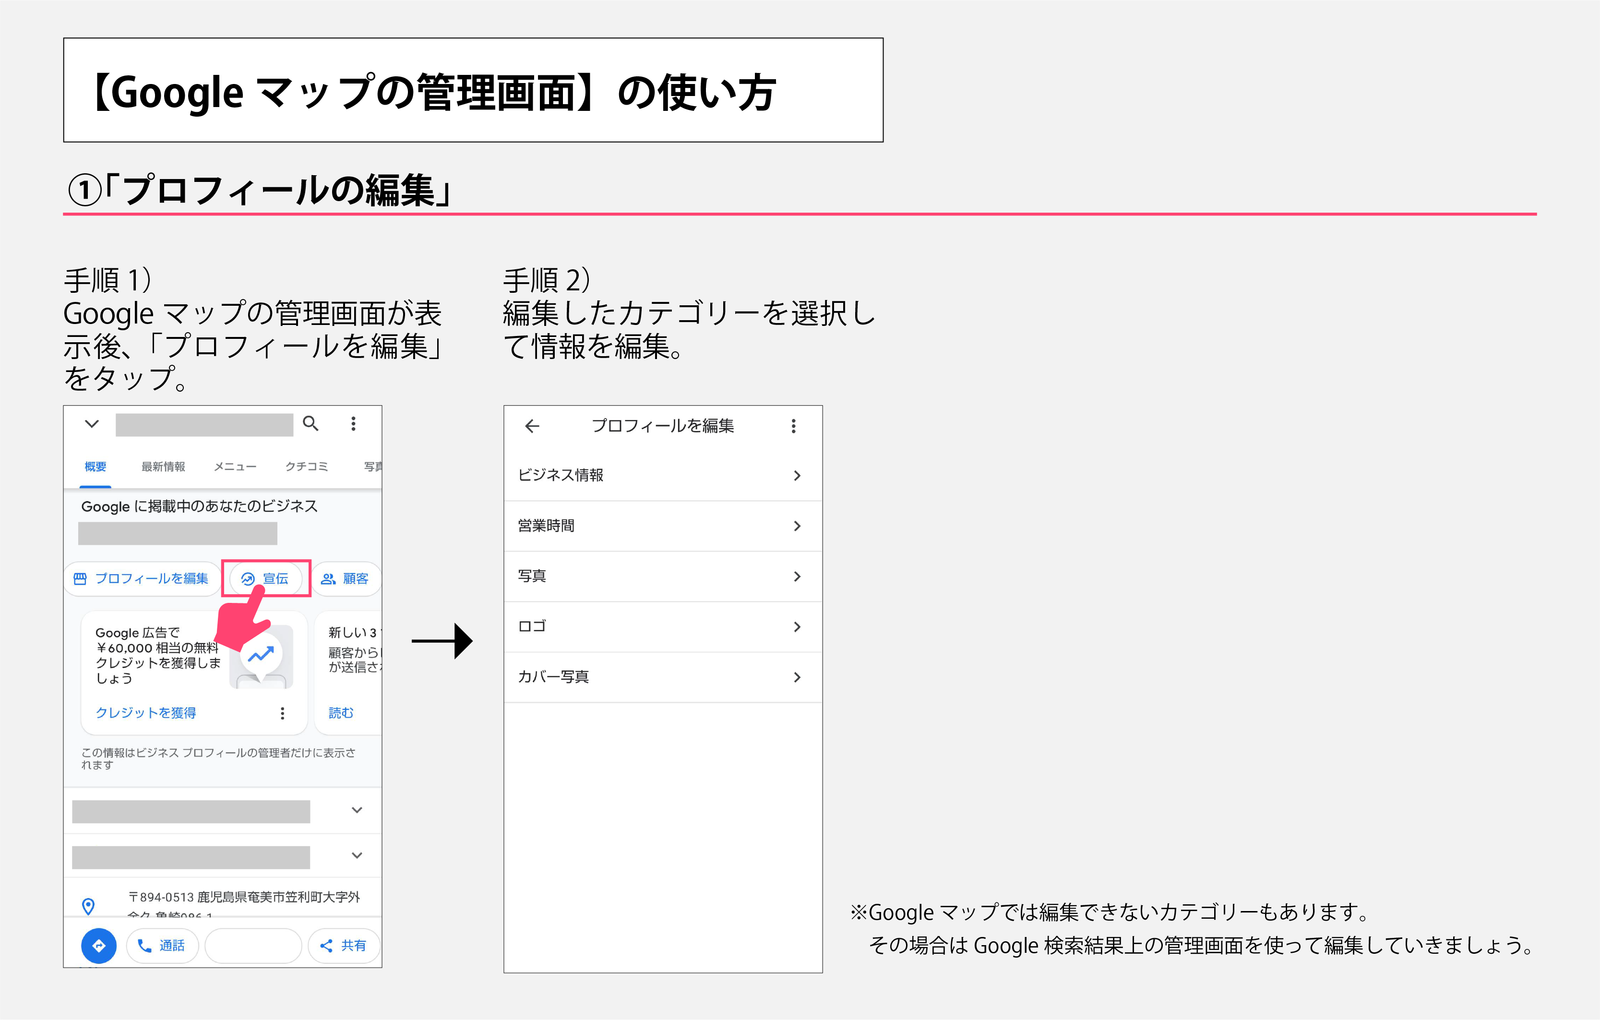Tap the プロフィールを編集 button
1600x1020 pixels.
pos(141,579)
